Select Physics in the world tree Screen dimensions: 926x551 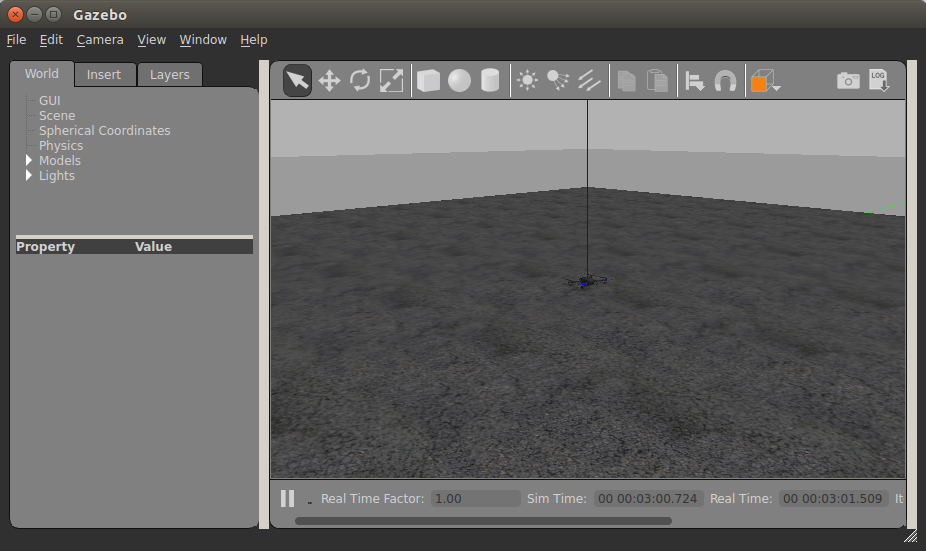coord(61,145)
